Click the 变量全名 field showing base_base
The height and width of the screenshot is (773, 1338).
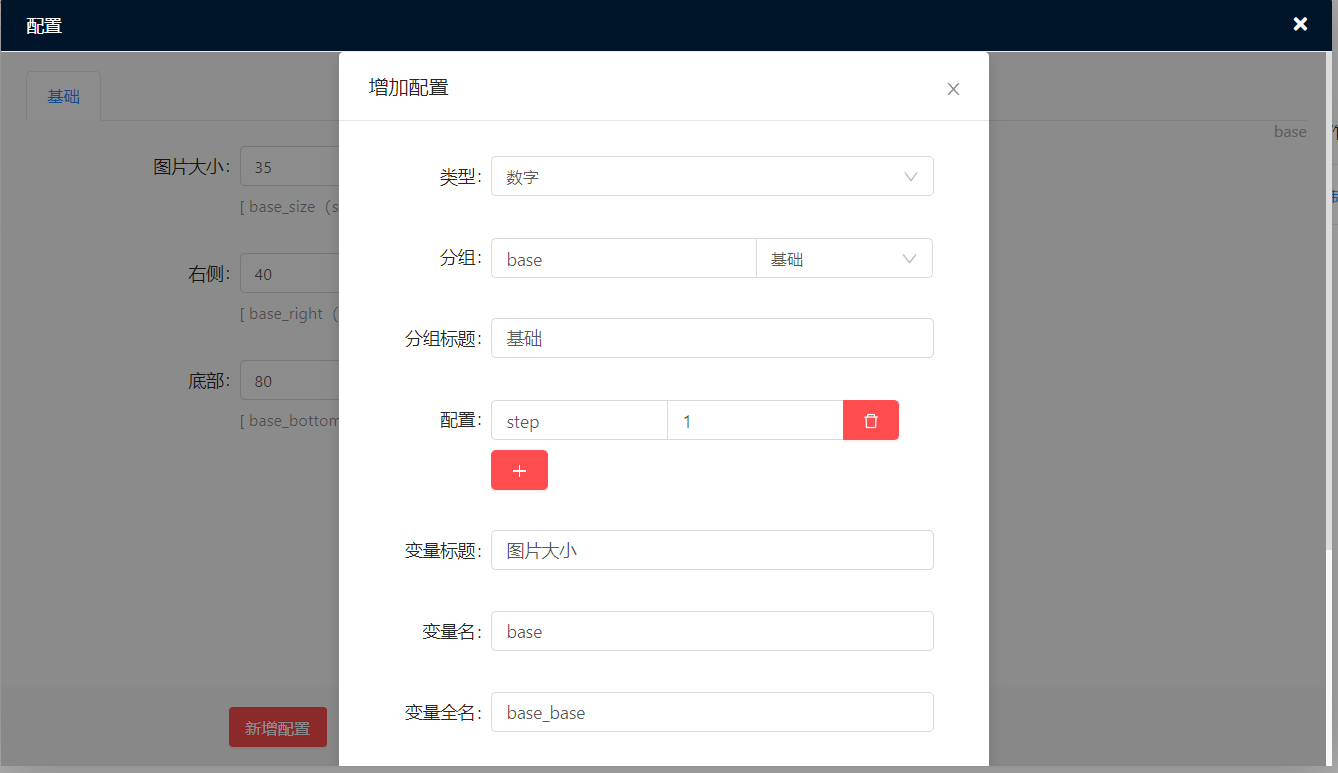point(712,712)
